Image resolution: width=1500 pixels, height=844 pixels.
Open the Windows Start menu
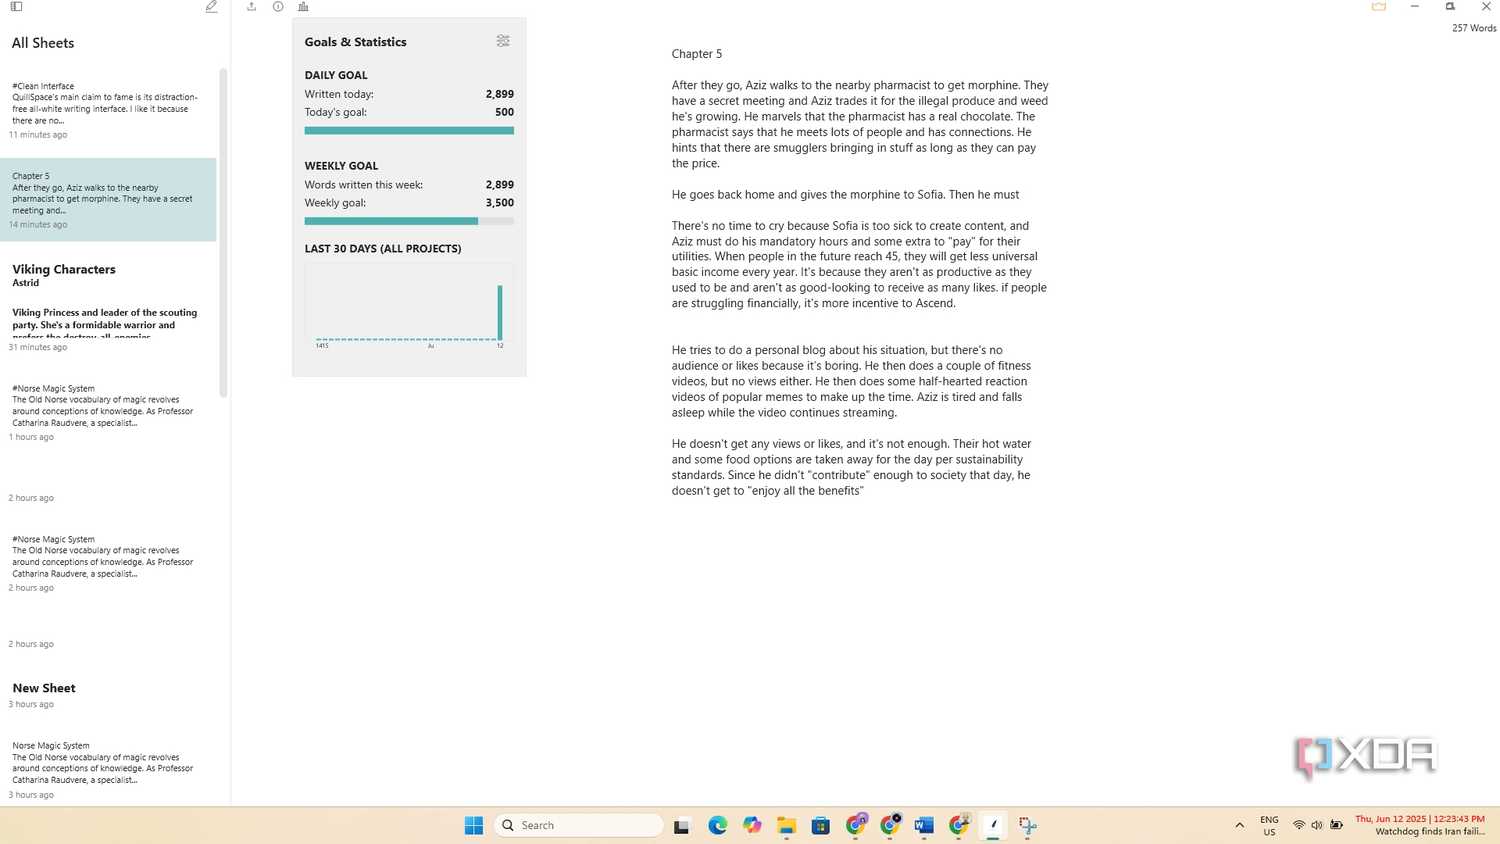(x=474, y=825)
